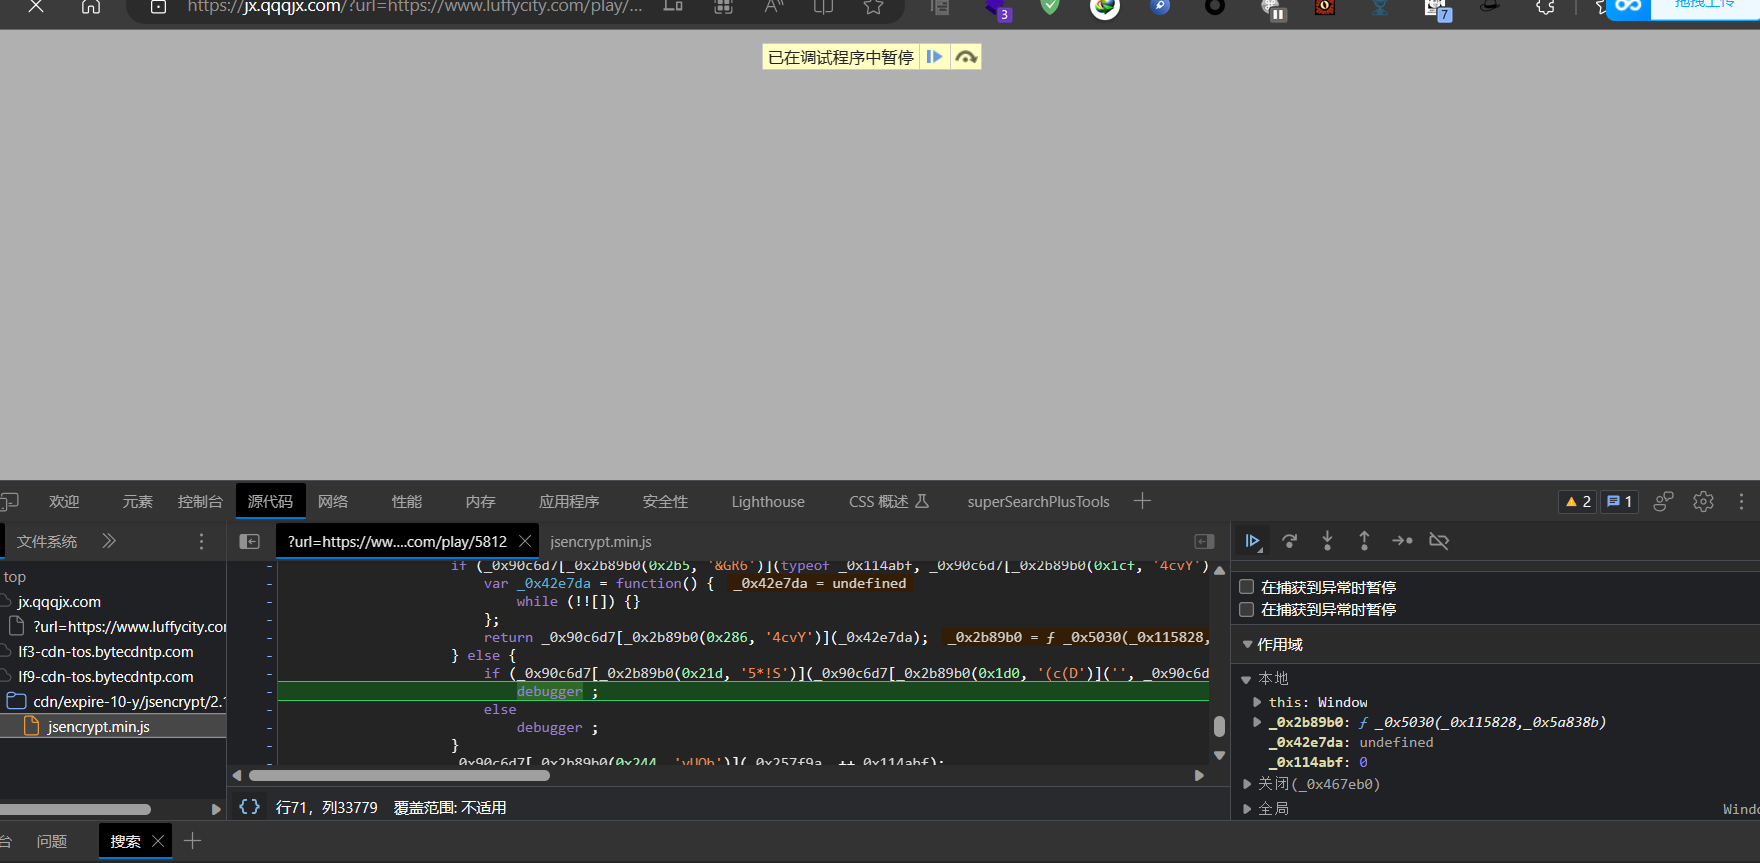Open DevTools customize three-dot menu
This screenshot has width=1760, height=863.
coord(1741,501)
